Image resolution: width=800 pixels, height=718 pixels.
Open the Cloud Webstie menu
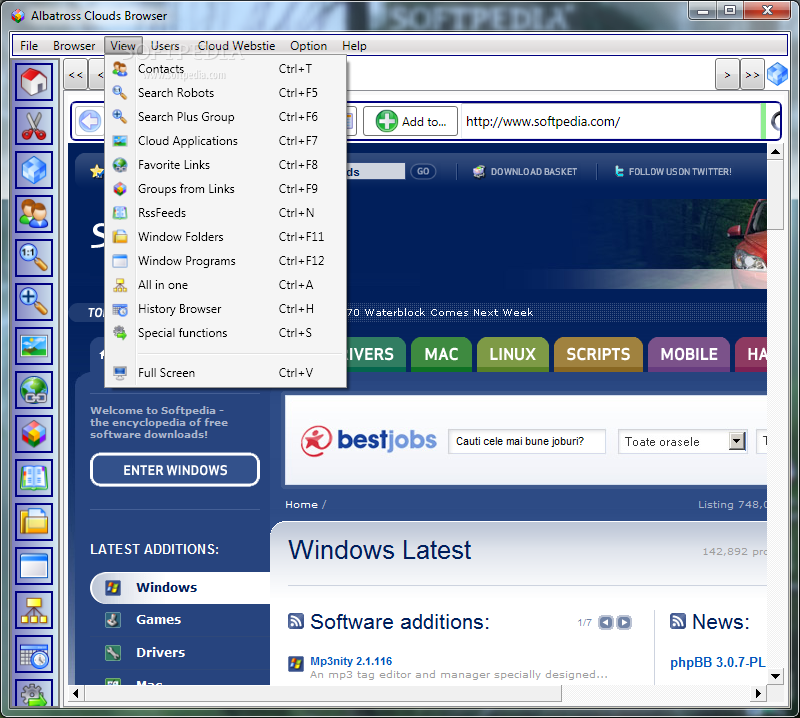pos(236,46)
